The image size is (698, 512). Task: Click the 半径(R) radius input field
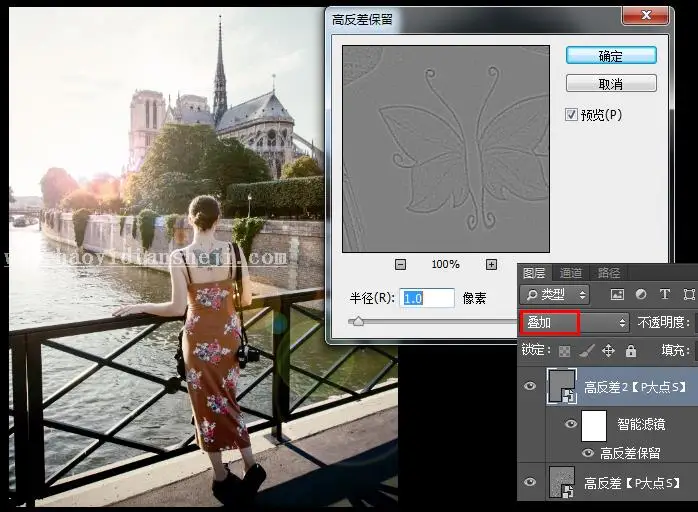click(427, 298)
